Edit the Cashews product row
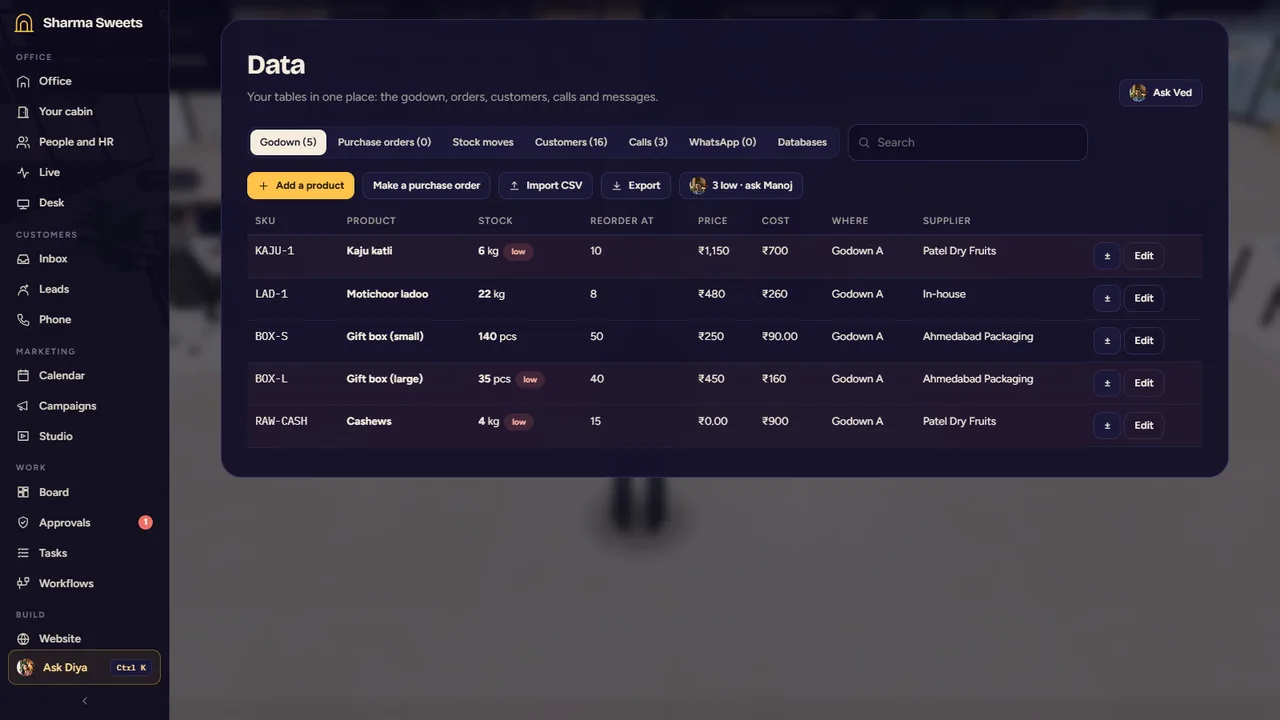The height and width of the screenshot is (720, 1280). 1144,425
